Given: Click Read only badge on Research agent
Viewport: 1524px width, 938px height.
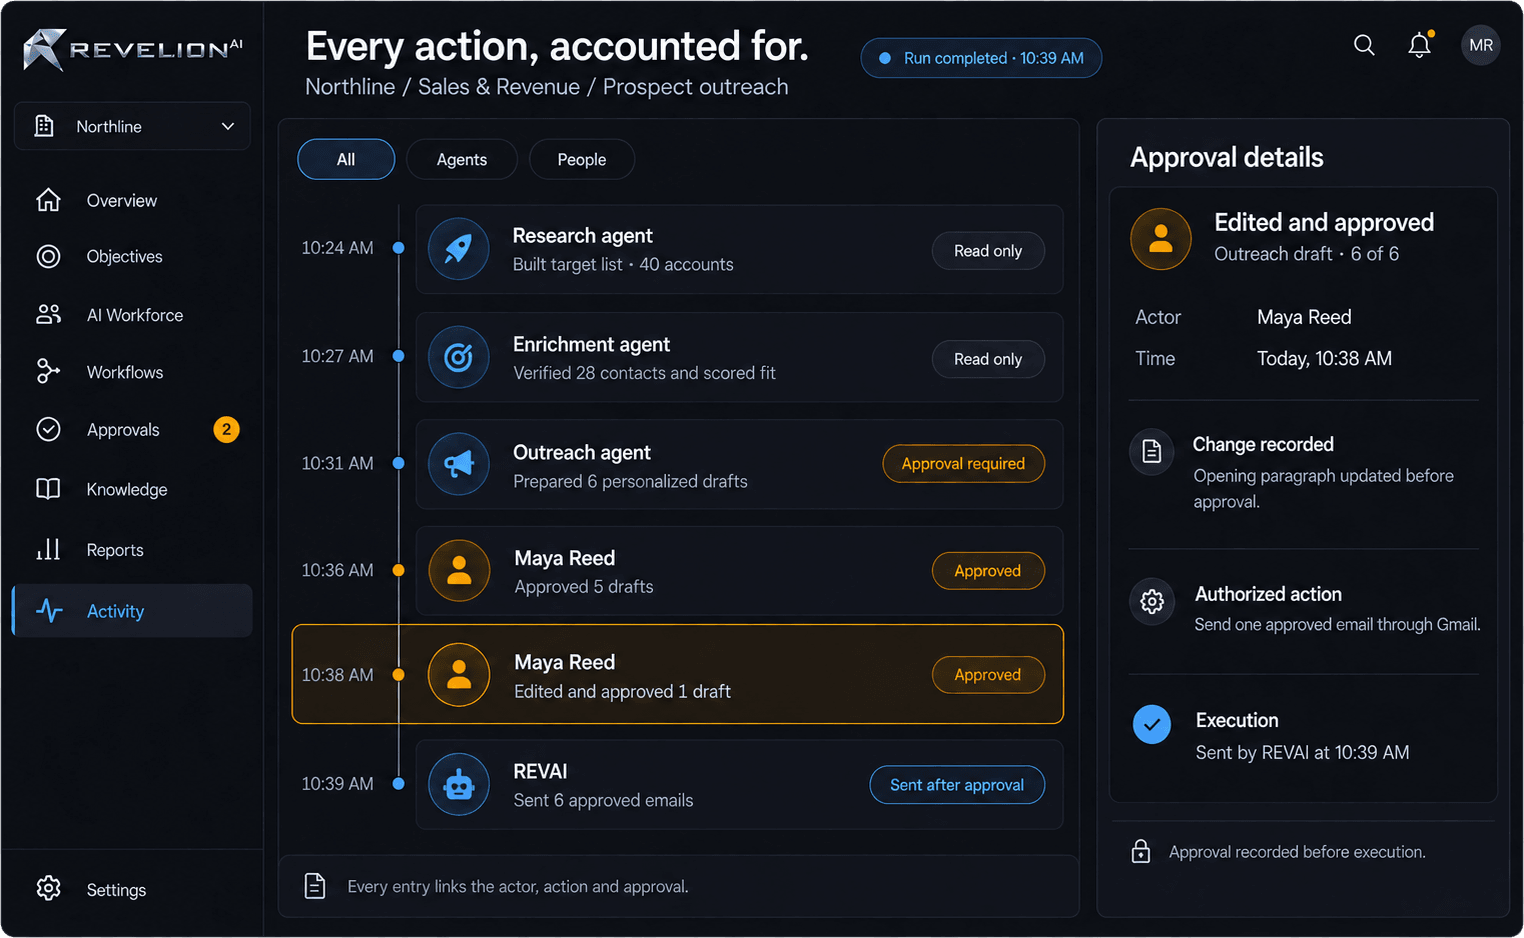Looking at the screenshot, I should coord(988,251).
